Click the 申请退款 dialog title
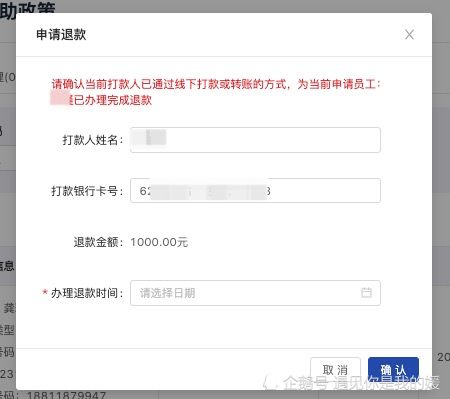The height and width of the screenshot is (399, 450). [61, 35]
